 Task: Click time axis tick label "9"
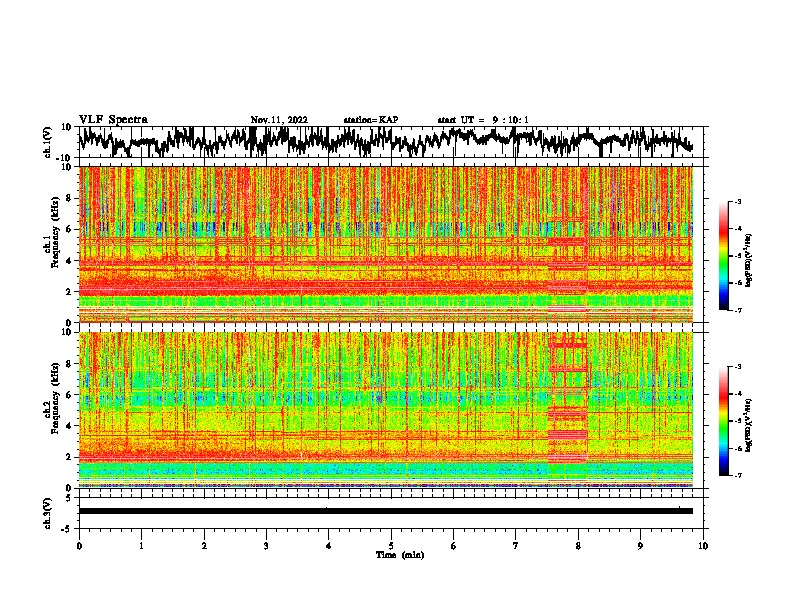point(640,546)
